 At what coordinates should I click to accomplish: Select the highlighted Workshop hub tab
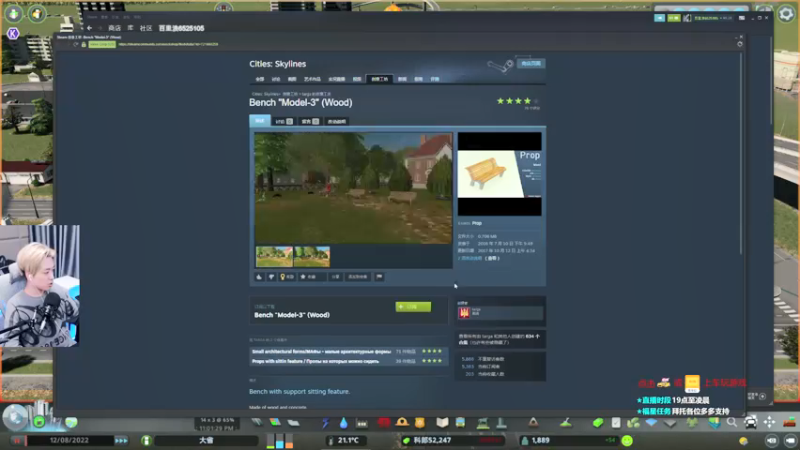click(x=379, y=79)
